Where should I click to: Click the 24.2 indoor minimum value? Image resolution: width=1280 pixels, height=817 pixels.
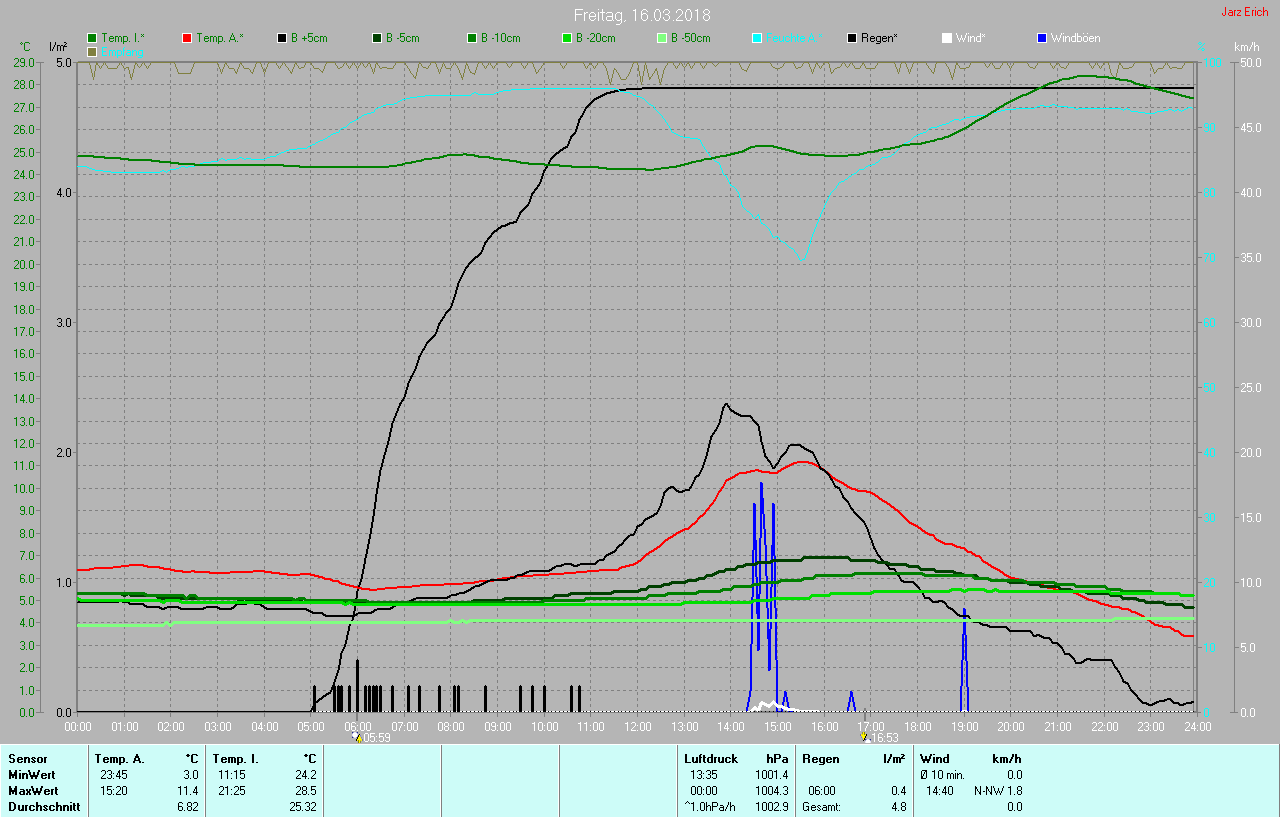pos(305,775)
